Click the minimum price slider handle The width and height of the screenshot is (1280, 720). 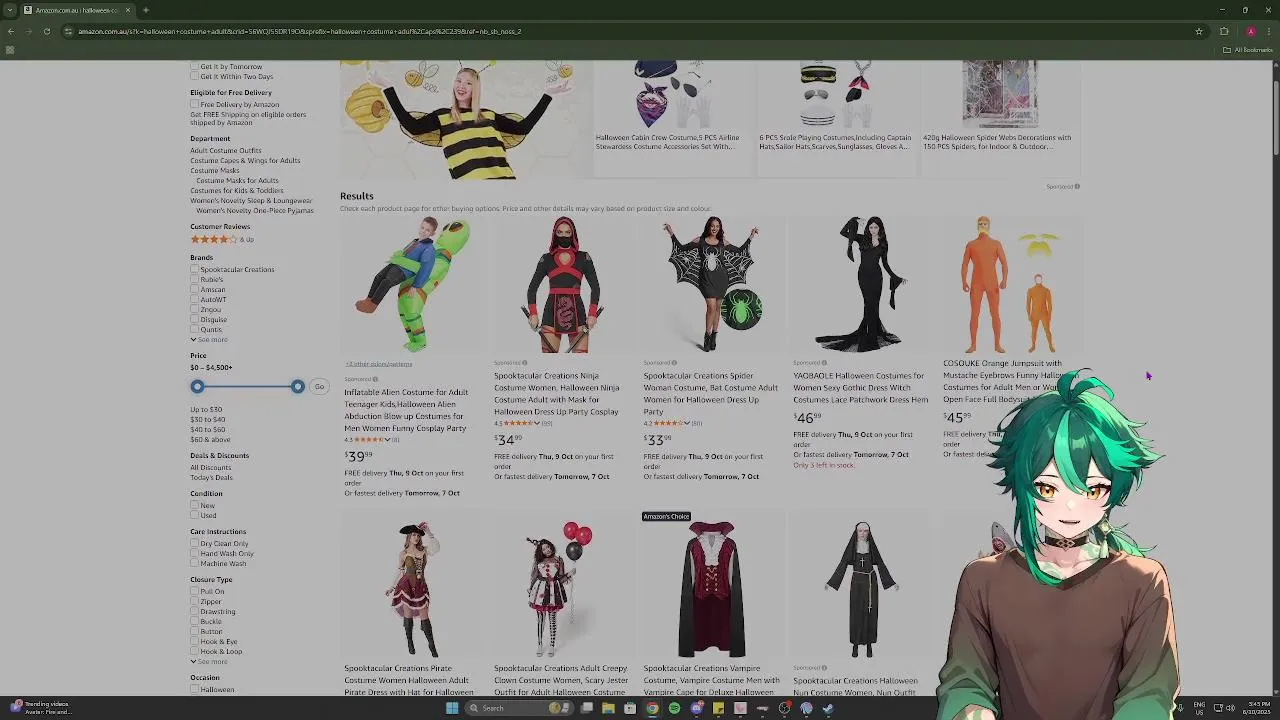(x=197, y=387)
